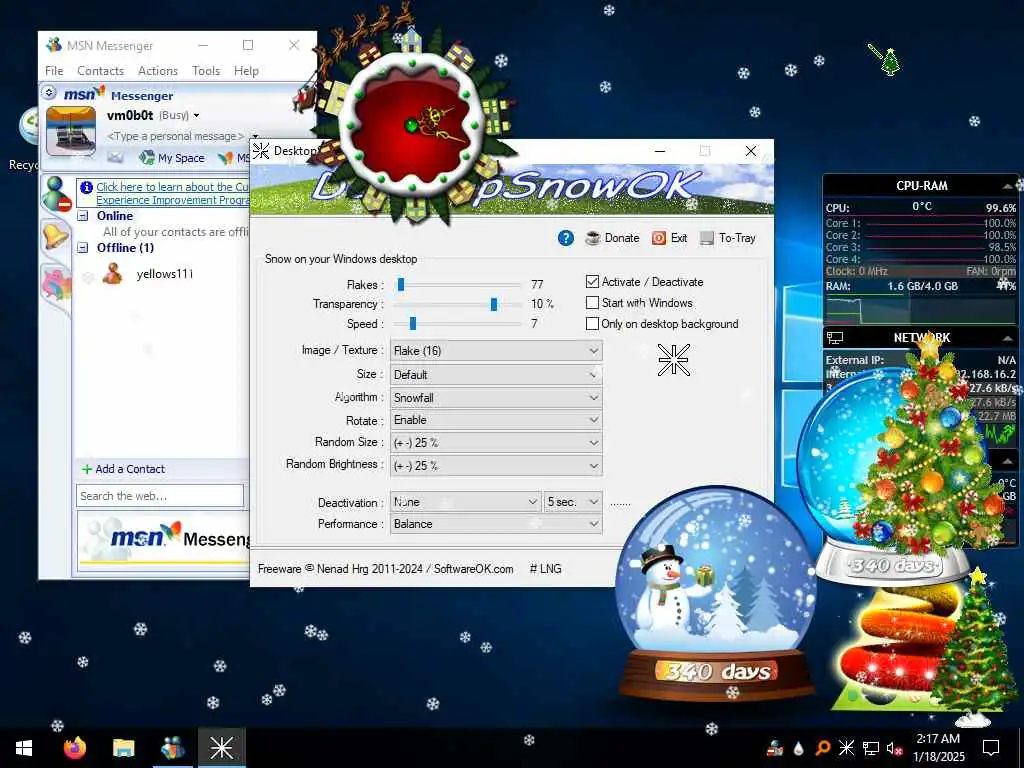Open the Performance dropdown showing Balance

(x=496, y=524)
